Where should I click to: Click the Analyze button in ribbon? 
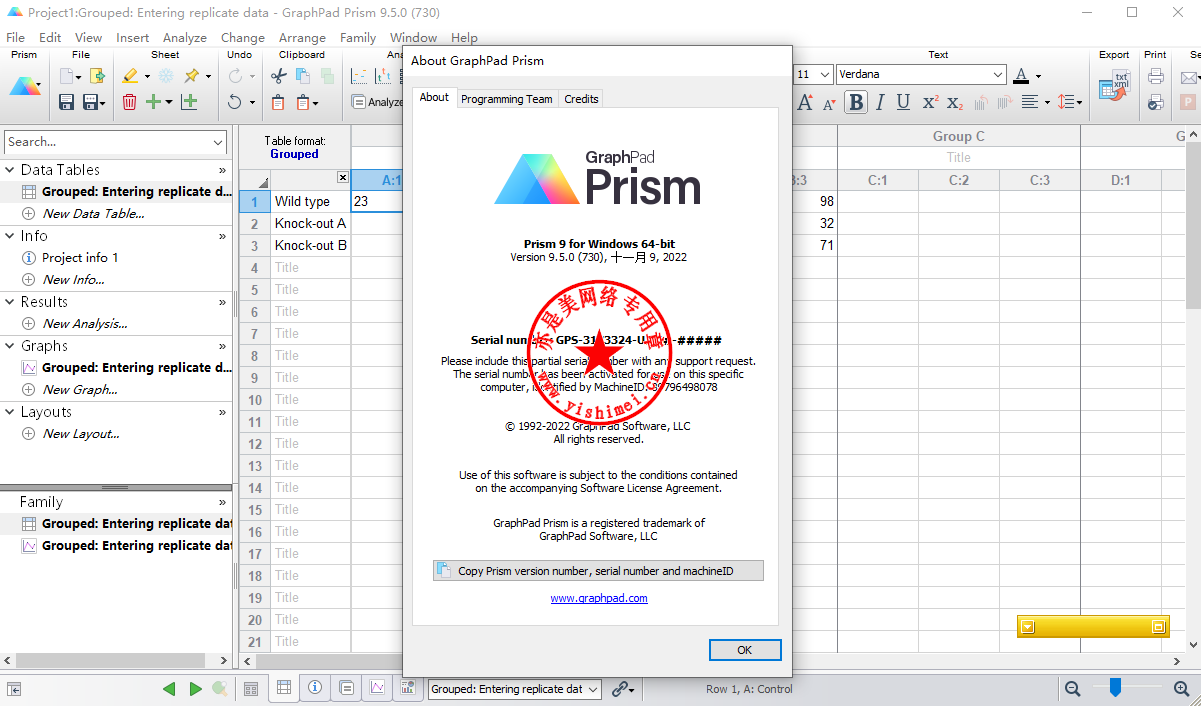(377, 102)
